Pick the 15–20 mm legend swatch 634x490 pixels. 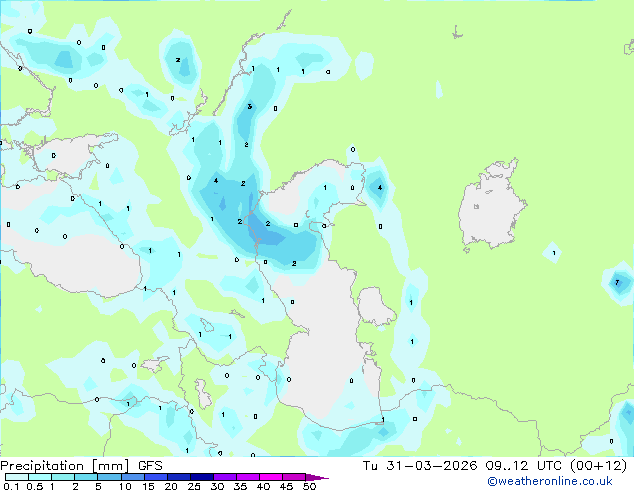(155, 477)
